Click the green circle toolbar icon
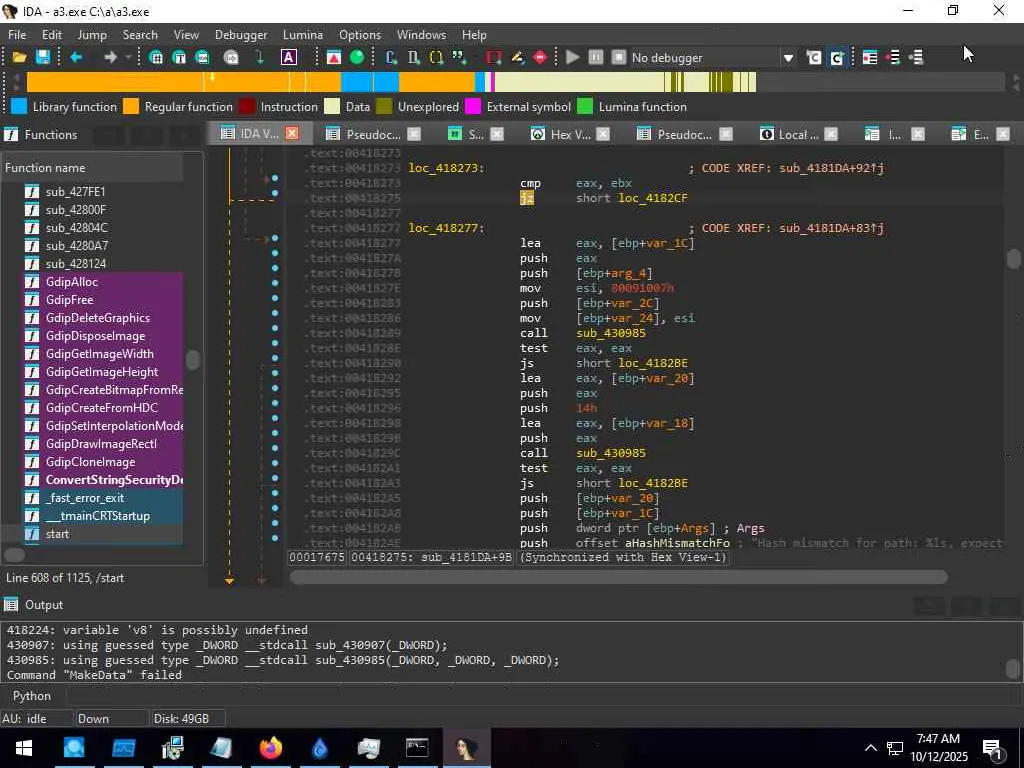 357,58
